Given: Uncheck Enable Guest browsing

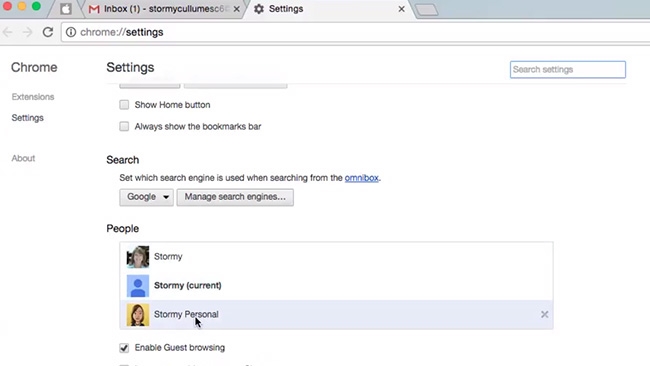Looking at the screenshot, I should [x=124, y=347].
